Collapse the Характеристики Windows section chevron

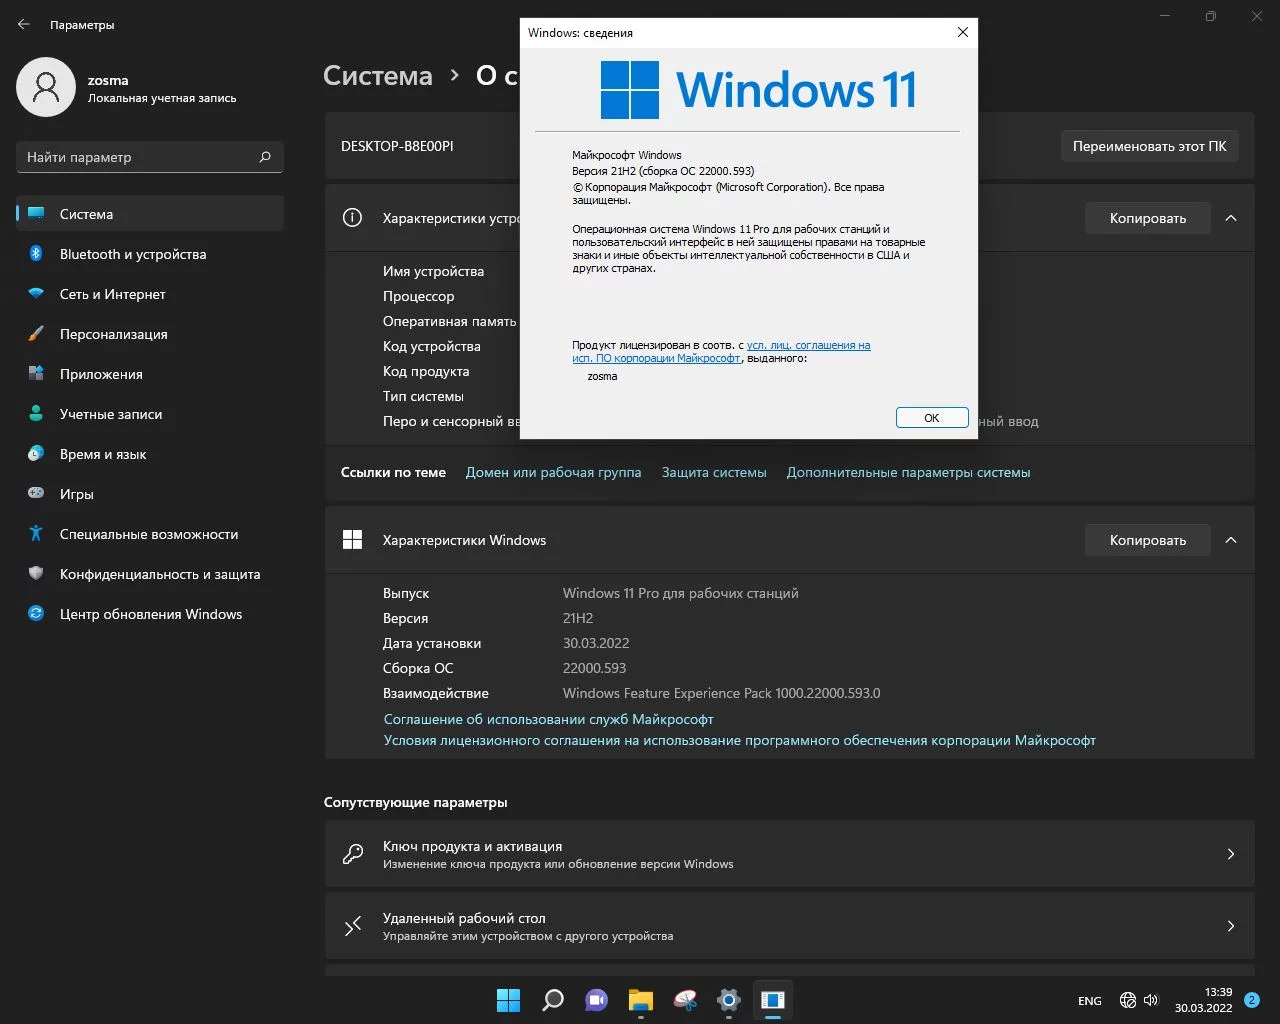[x=1231, y=540]
